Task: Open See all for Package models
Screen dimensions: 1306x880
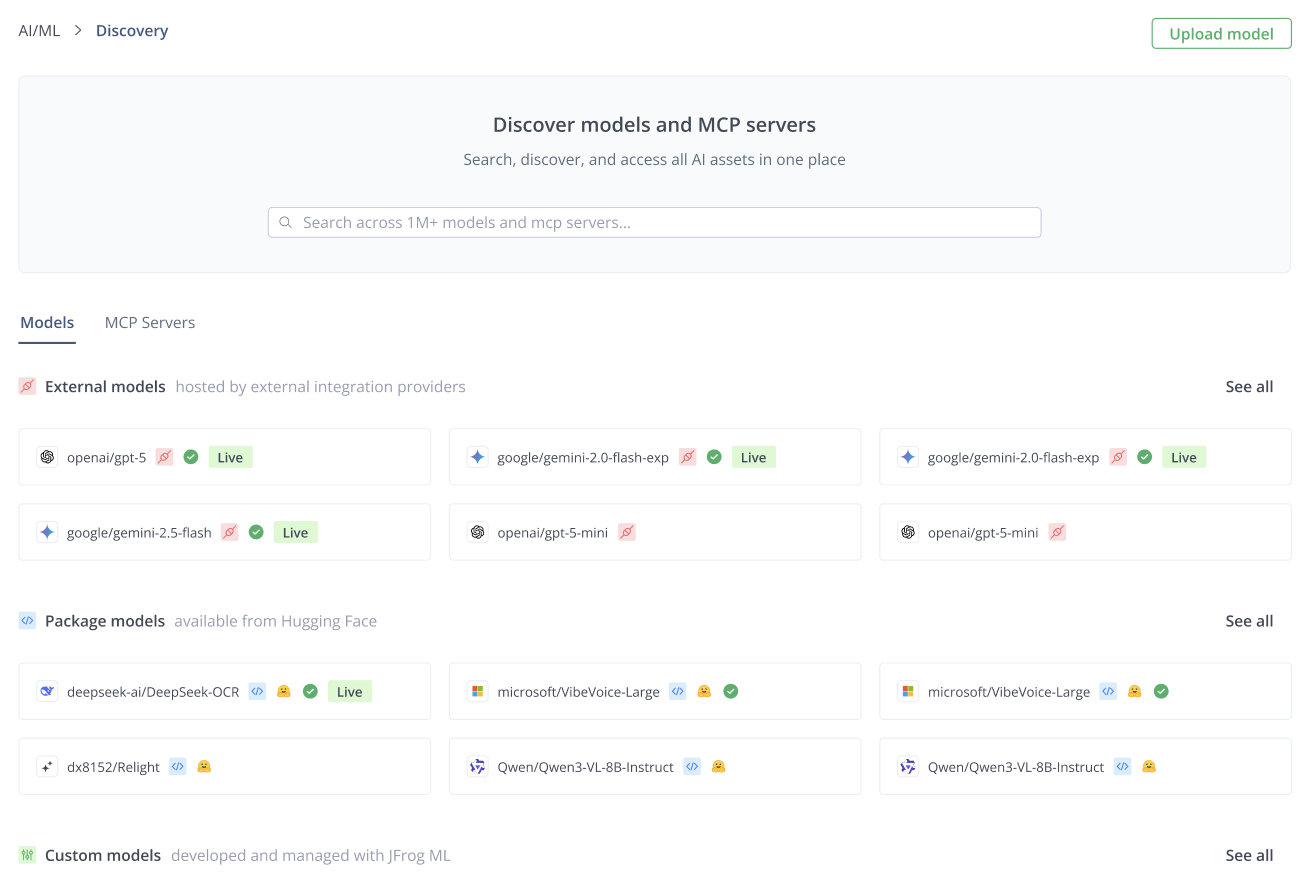Action: (x=1249, y=621)
